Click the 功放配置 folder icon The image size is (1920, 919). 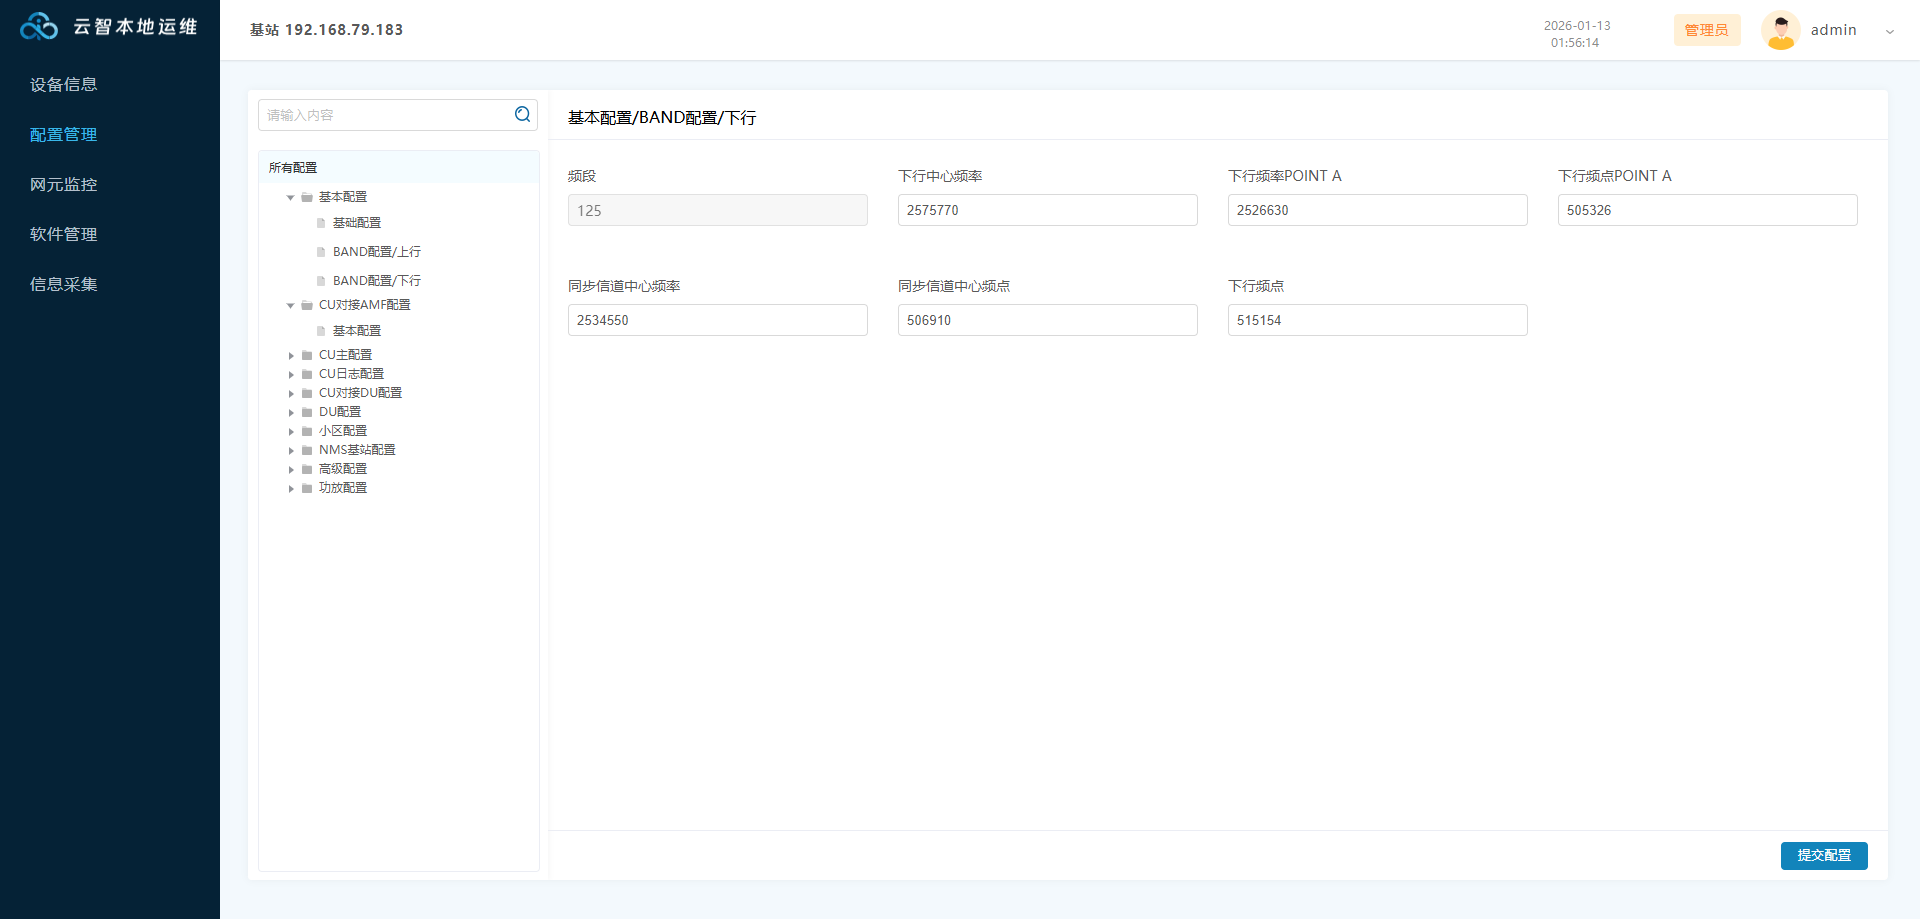coord(307,488)
